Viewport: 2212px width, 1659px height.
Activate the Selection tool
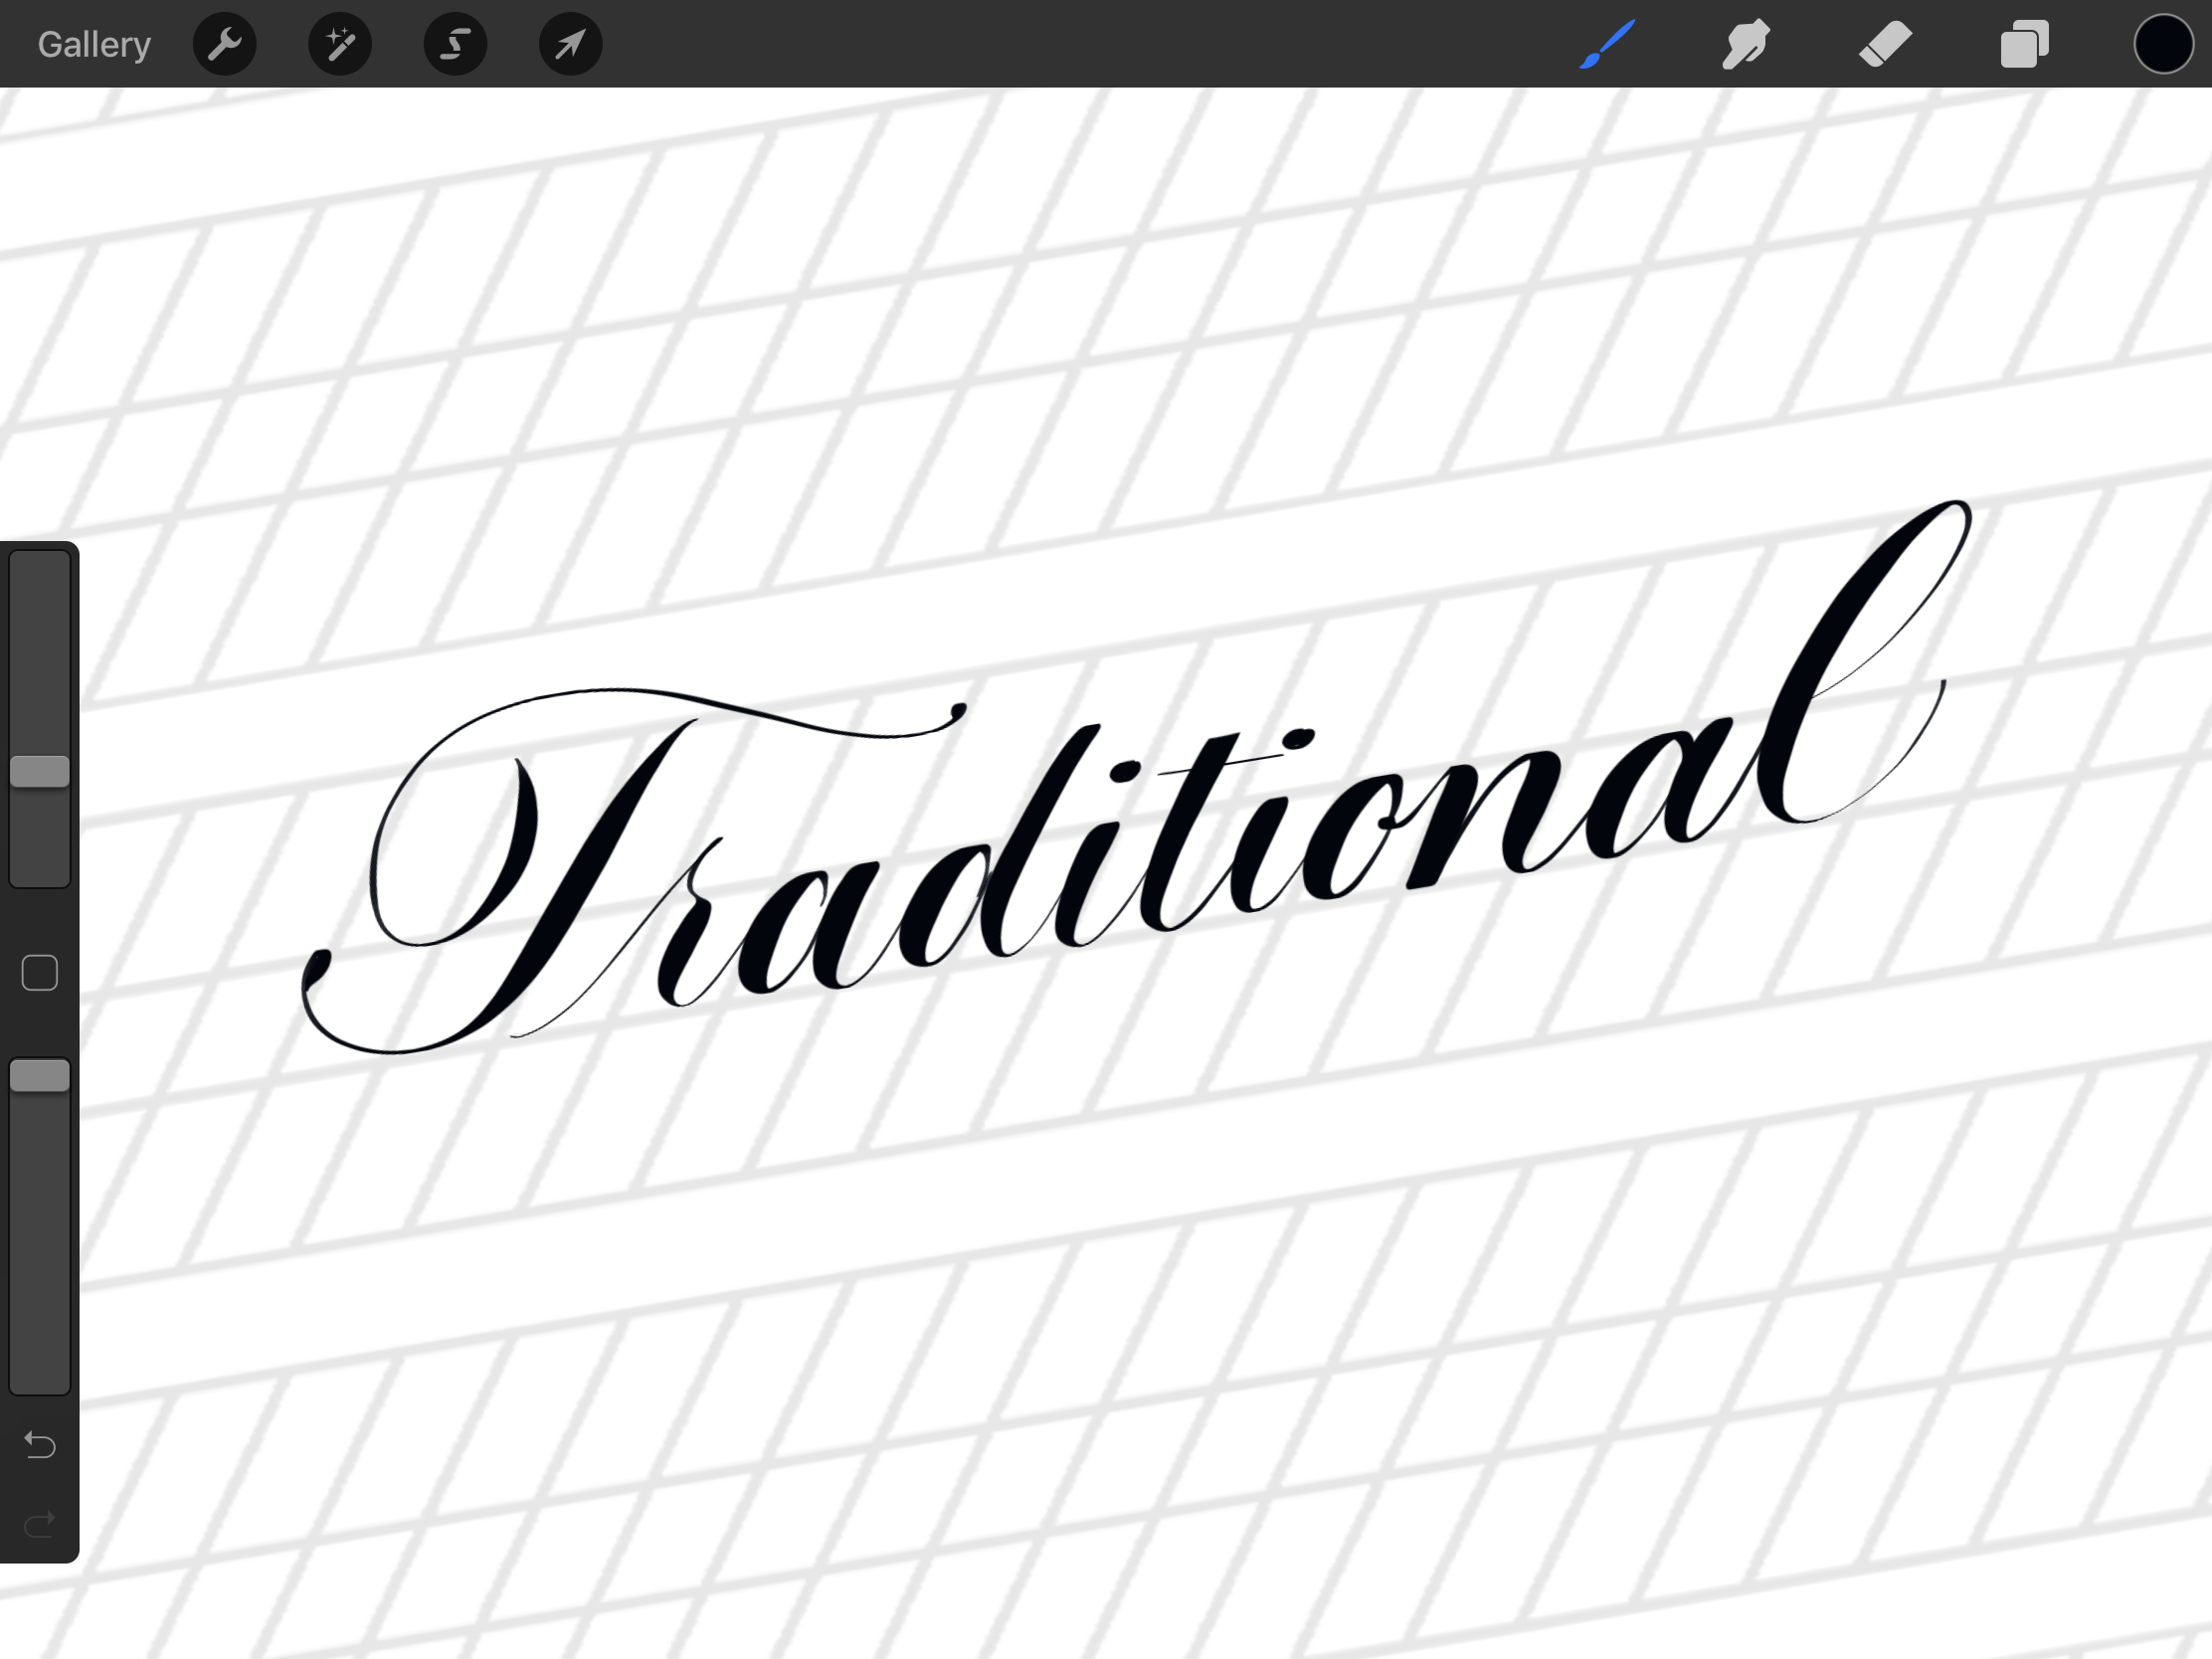[455, 44]
